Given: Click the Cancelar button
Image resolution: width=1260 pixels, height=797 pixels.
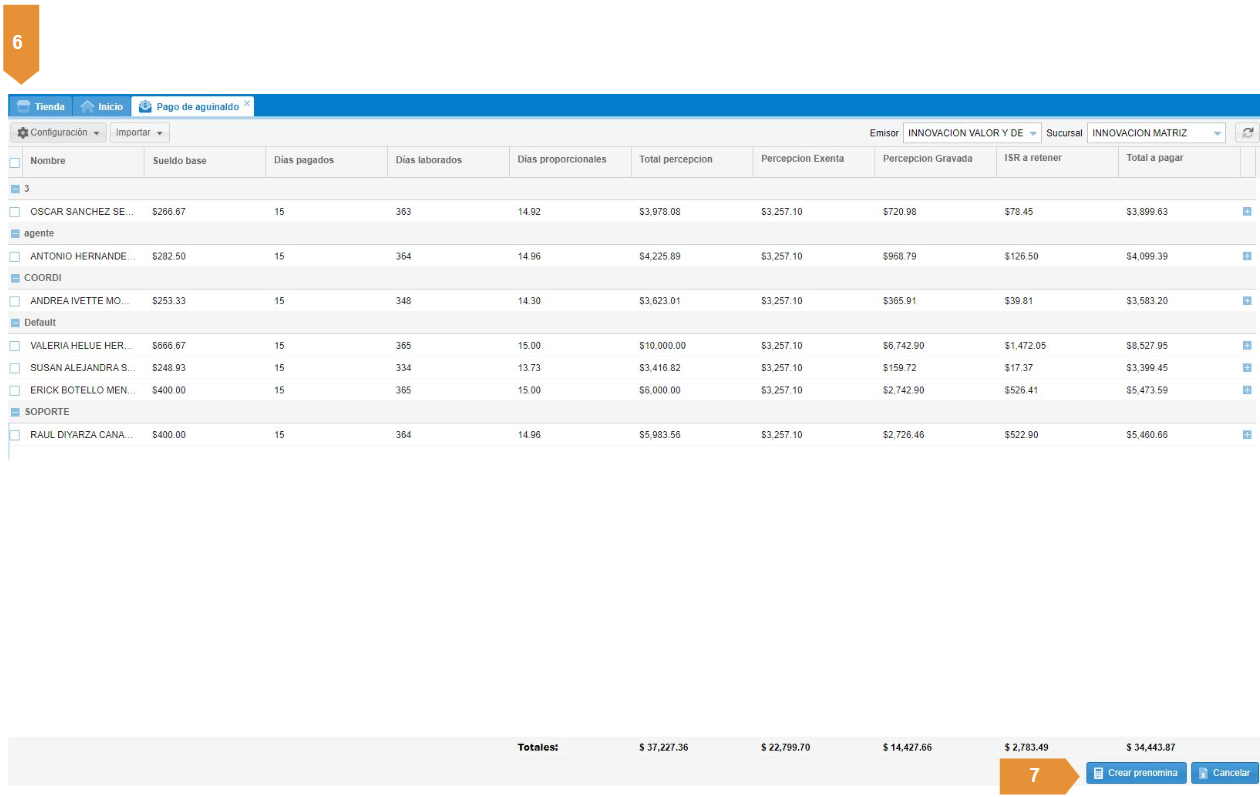Looking at the screenshot, I should click(x=1224, y=773).
